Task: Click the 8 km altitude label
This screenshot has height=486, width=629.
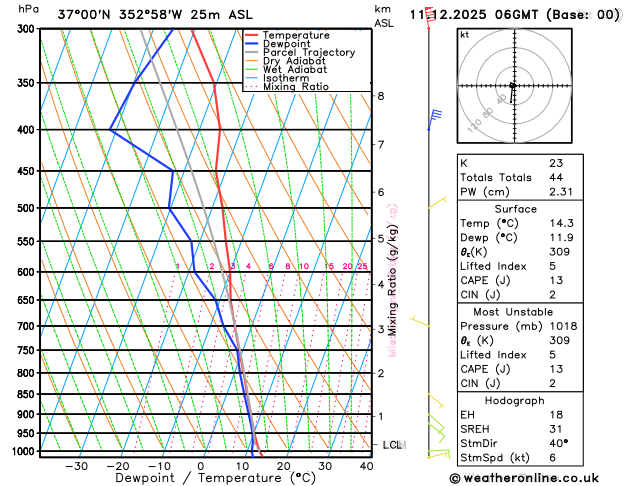Action: click(x=381, y=96)
